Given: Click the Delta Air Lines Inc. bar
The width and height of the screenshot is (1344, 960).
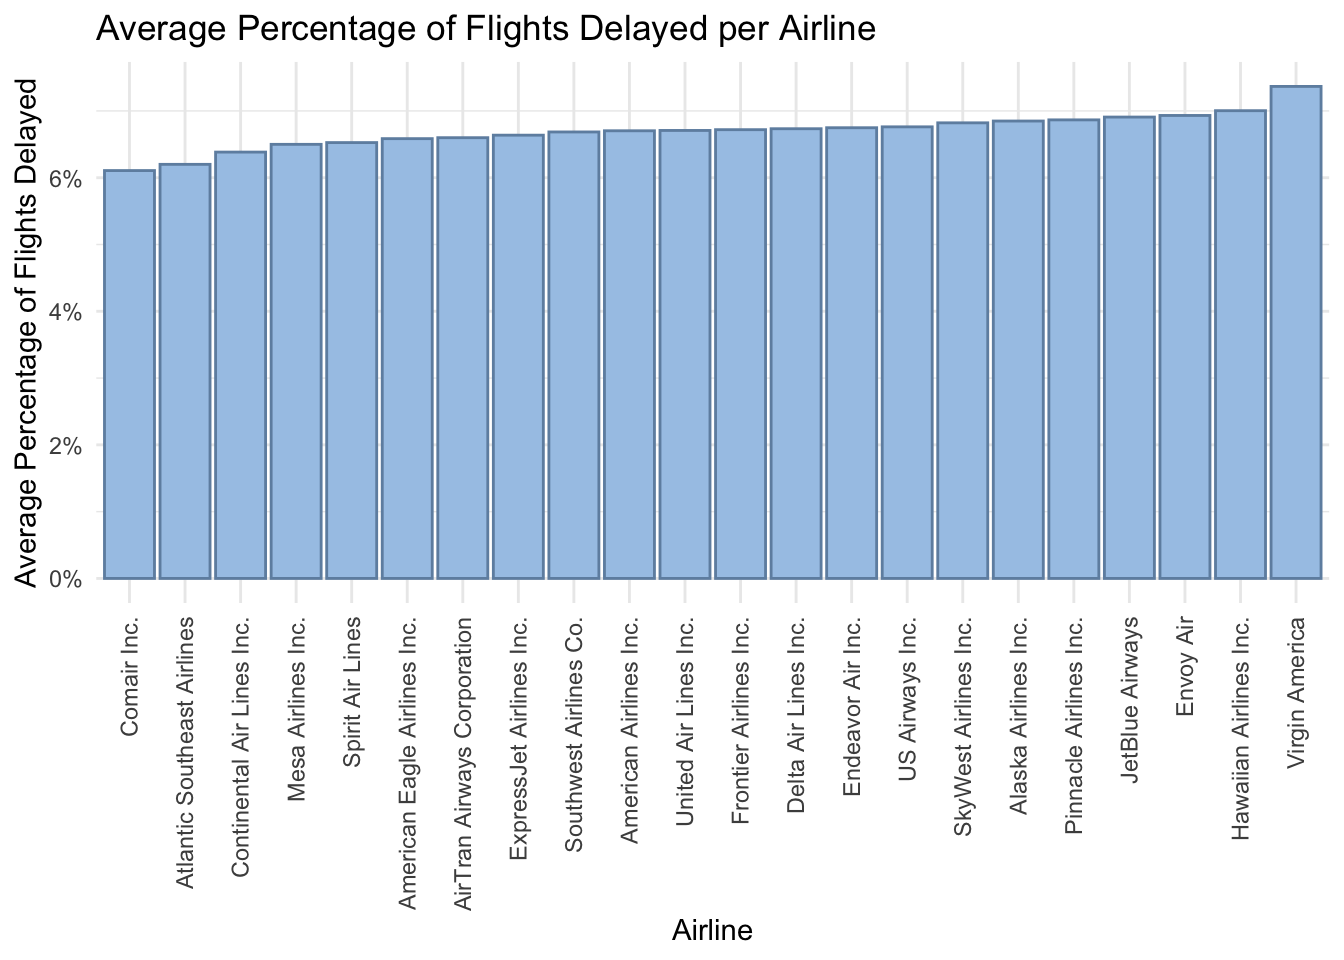Looking at the screenshot, I should point(796,353).
